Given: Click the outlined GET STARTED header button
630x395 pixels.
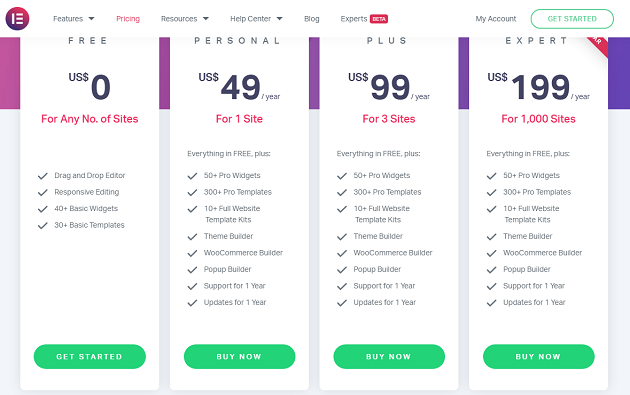Looking at the screenshot, I should pos(572,19).
